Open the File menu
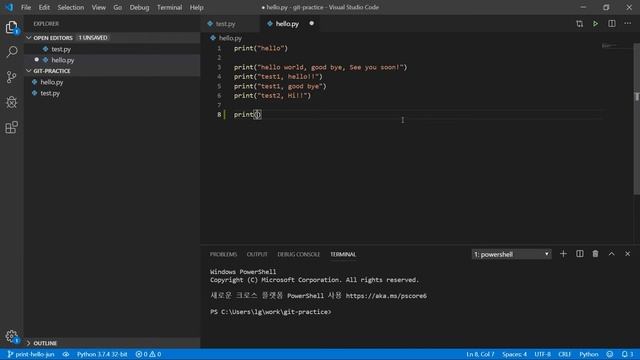The image size is (640, 360). coord(26,7)
